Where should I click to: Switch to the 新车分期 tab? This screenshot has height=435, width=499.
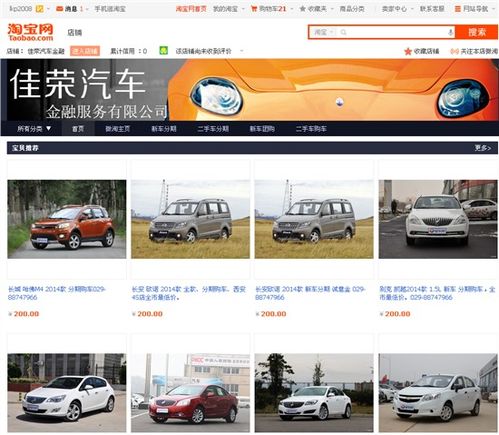tap(164, 129)
